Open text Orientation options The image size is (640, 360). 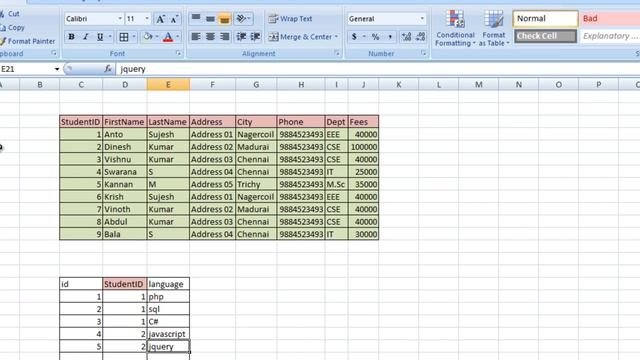pyautogui.click(x=244, y=18)
